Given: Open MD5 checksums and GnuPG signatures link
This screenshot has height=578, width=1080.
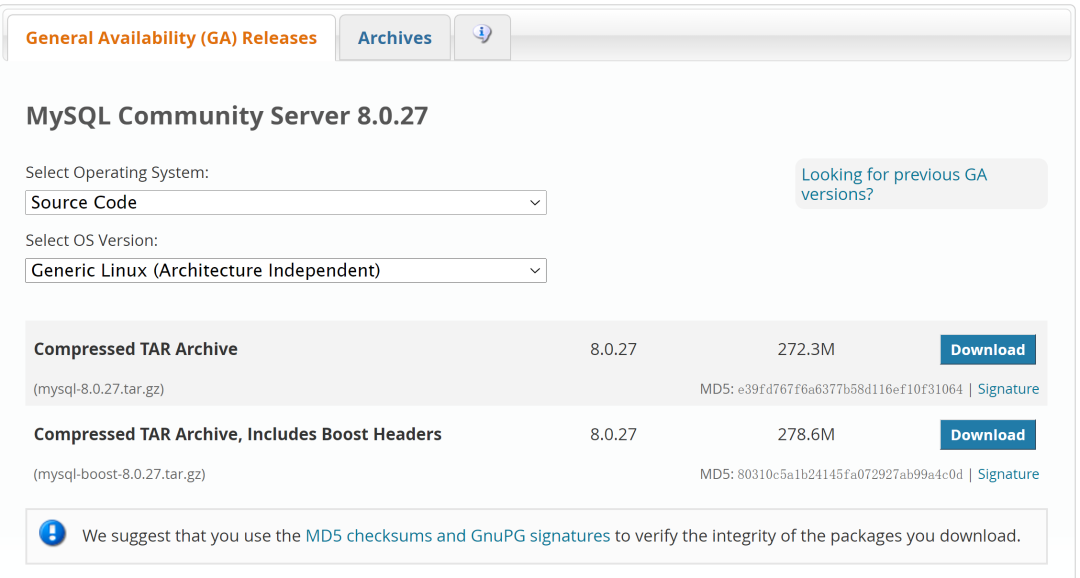Looking at the screenshot, I should (x=457, y=535).
